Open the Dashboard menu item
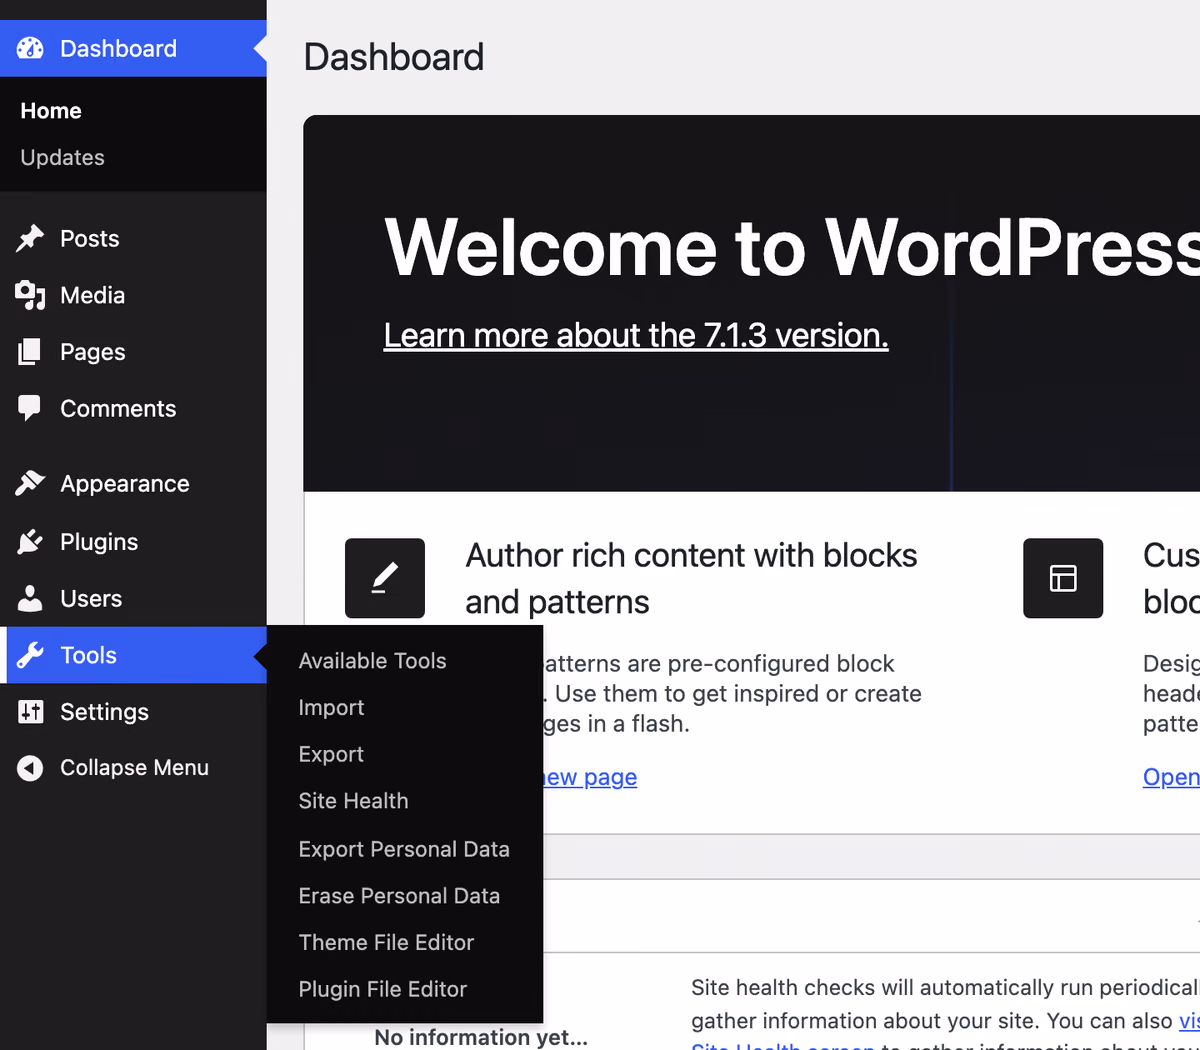 click(x=133, y=48)
